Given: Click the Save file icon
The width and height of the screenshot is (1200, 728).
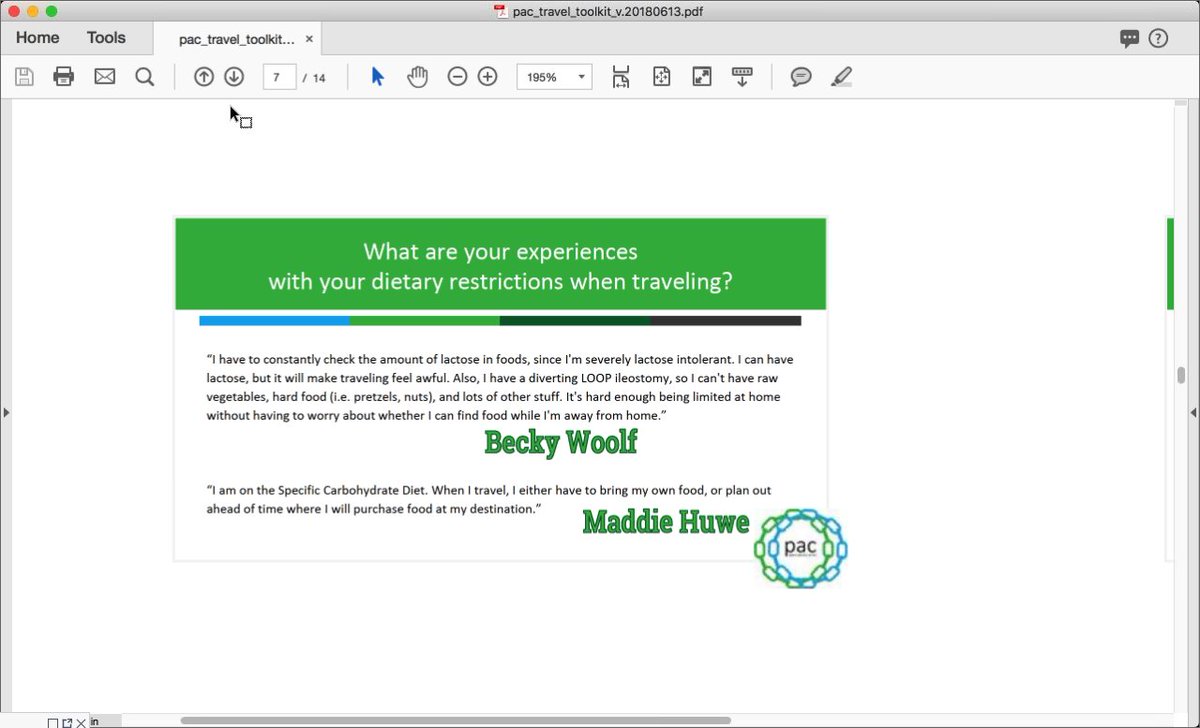Looking at the screenshot, I should [24, 77].
